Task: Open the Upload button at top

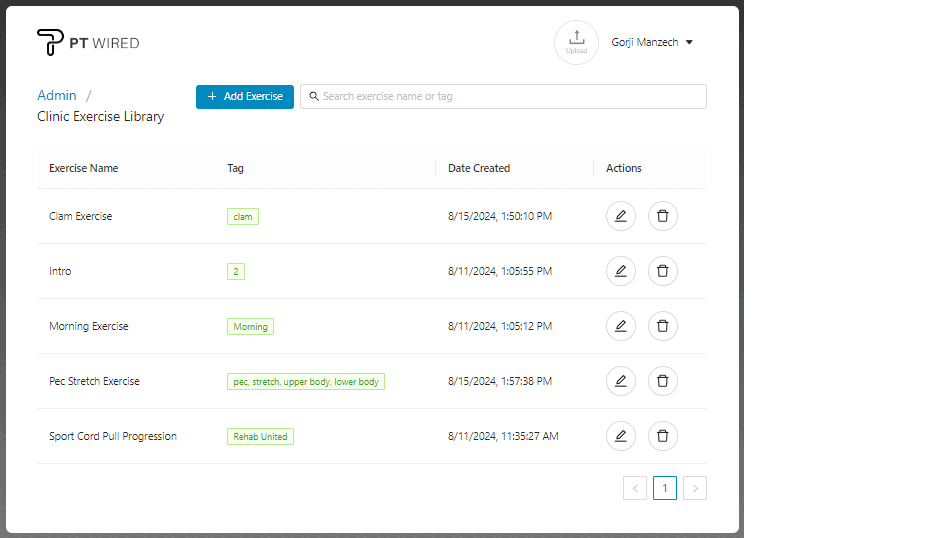Action: tap(576, 42)
